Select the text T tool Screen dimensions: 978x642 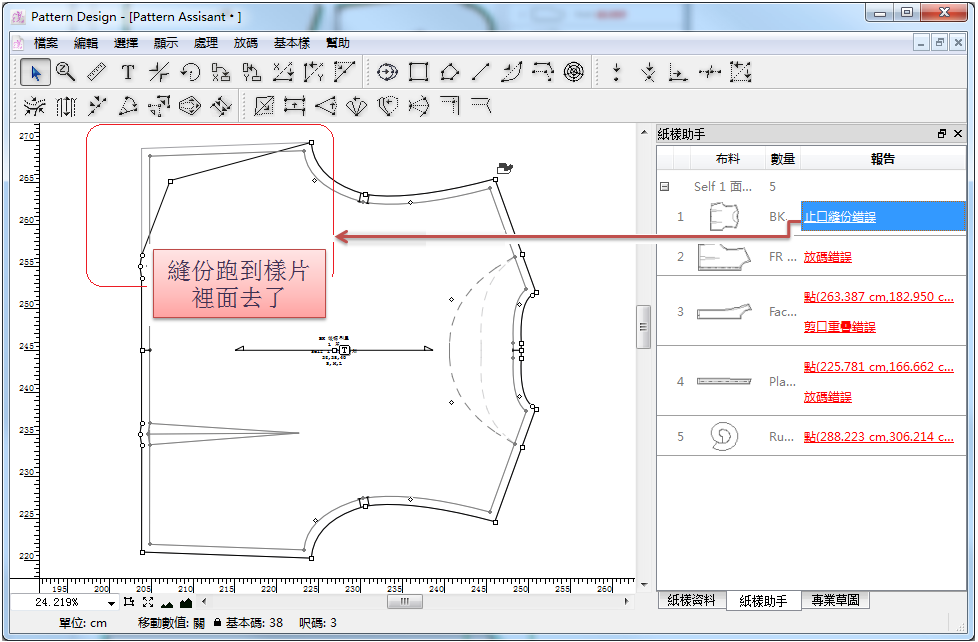pos(128,72)
